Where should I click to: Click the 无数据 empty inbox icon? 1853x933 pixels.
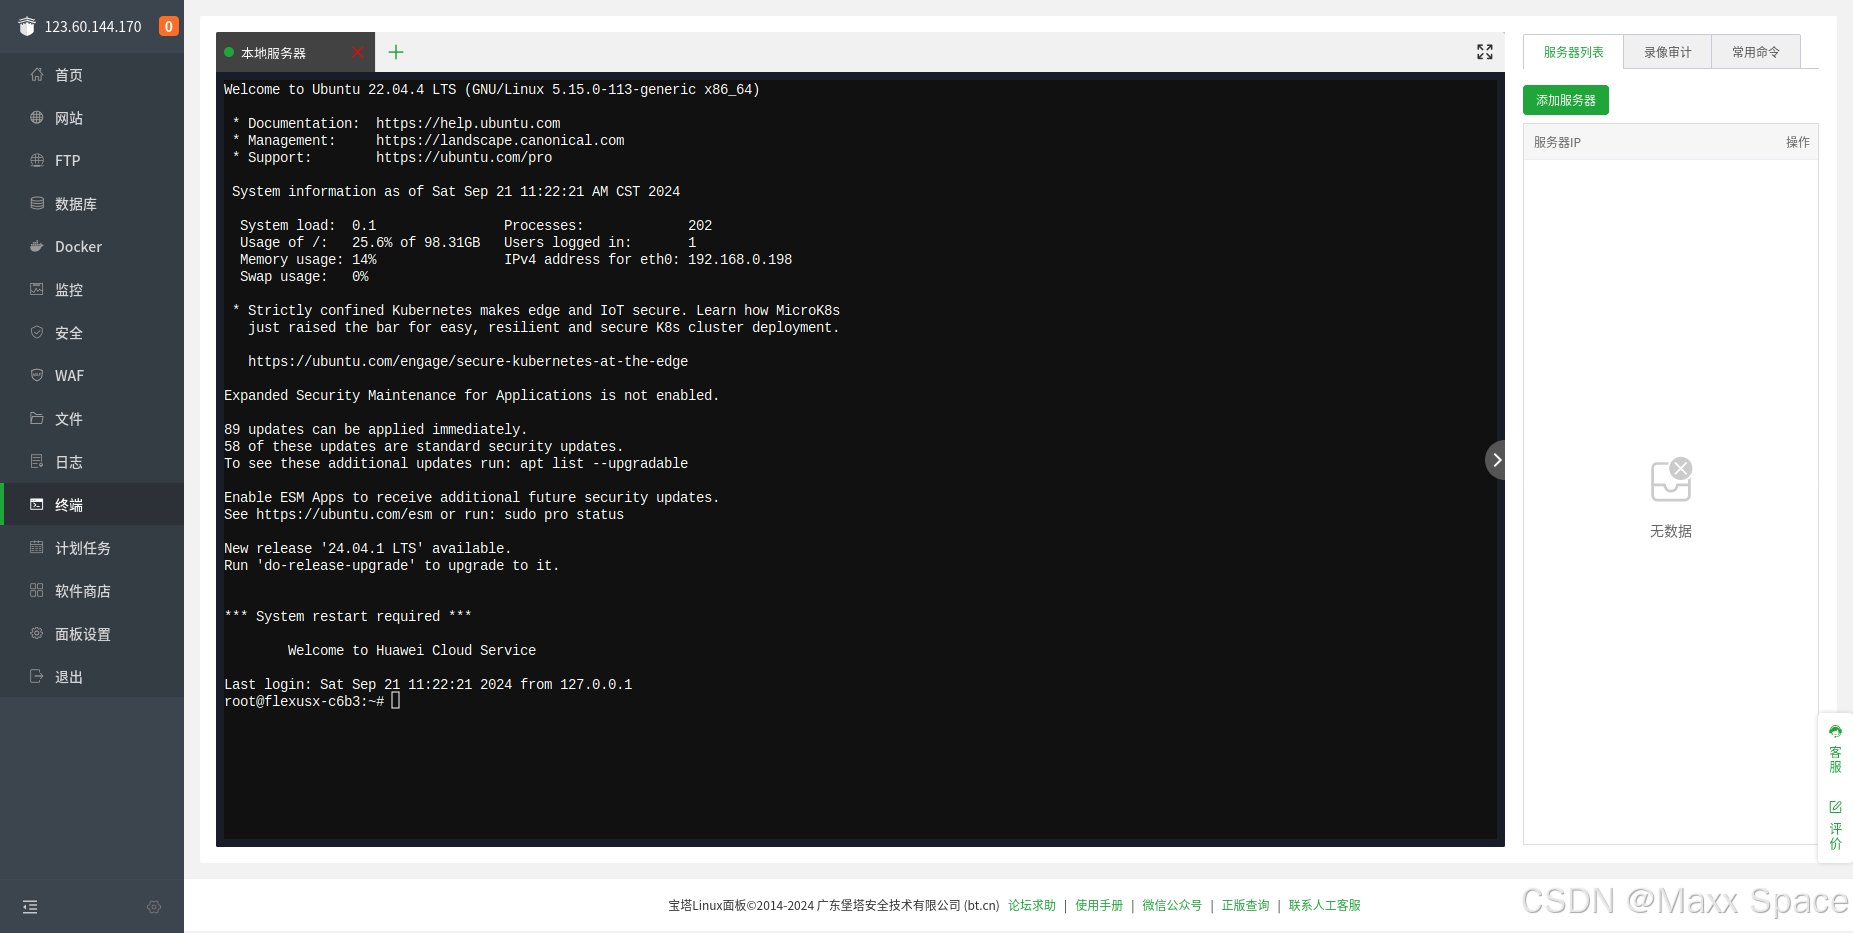[x=1671, y=480]
